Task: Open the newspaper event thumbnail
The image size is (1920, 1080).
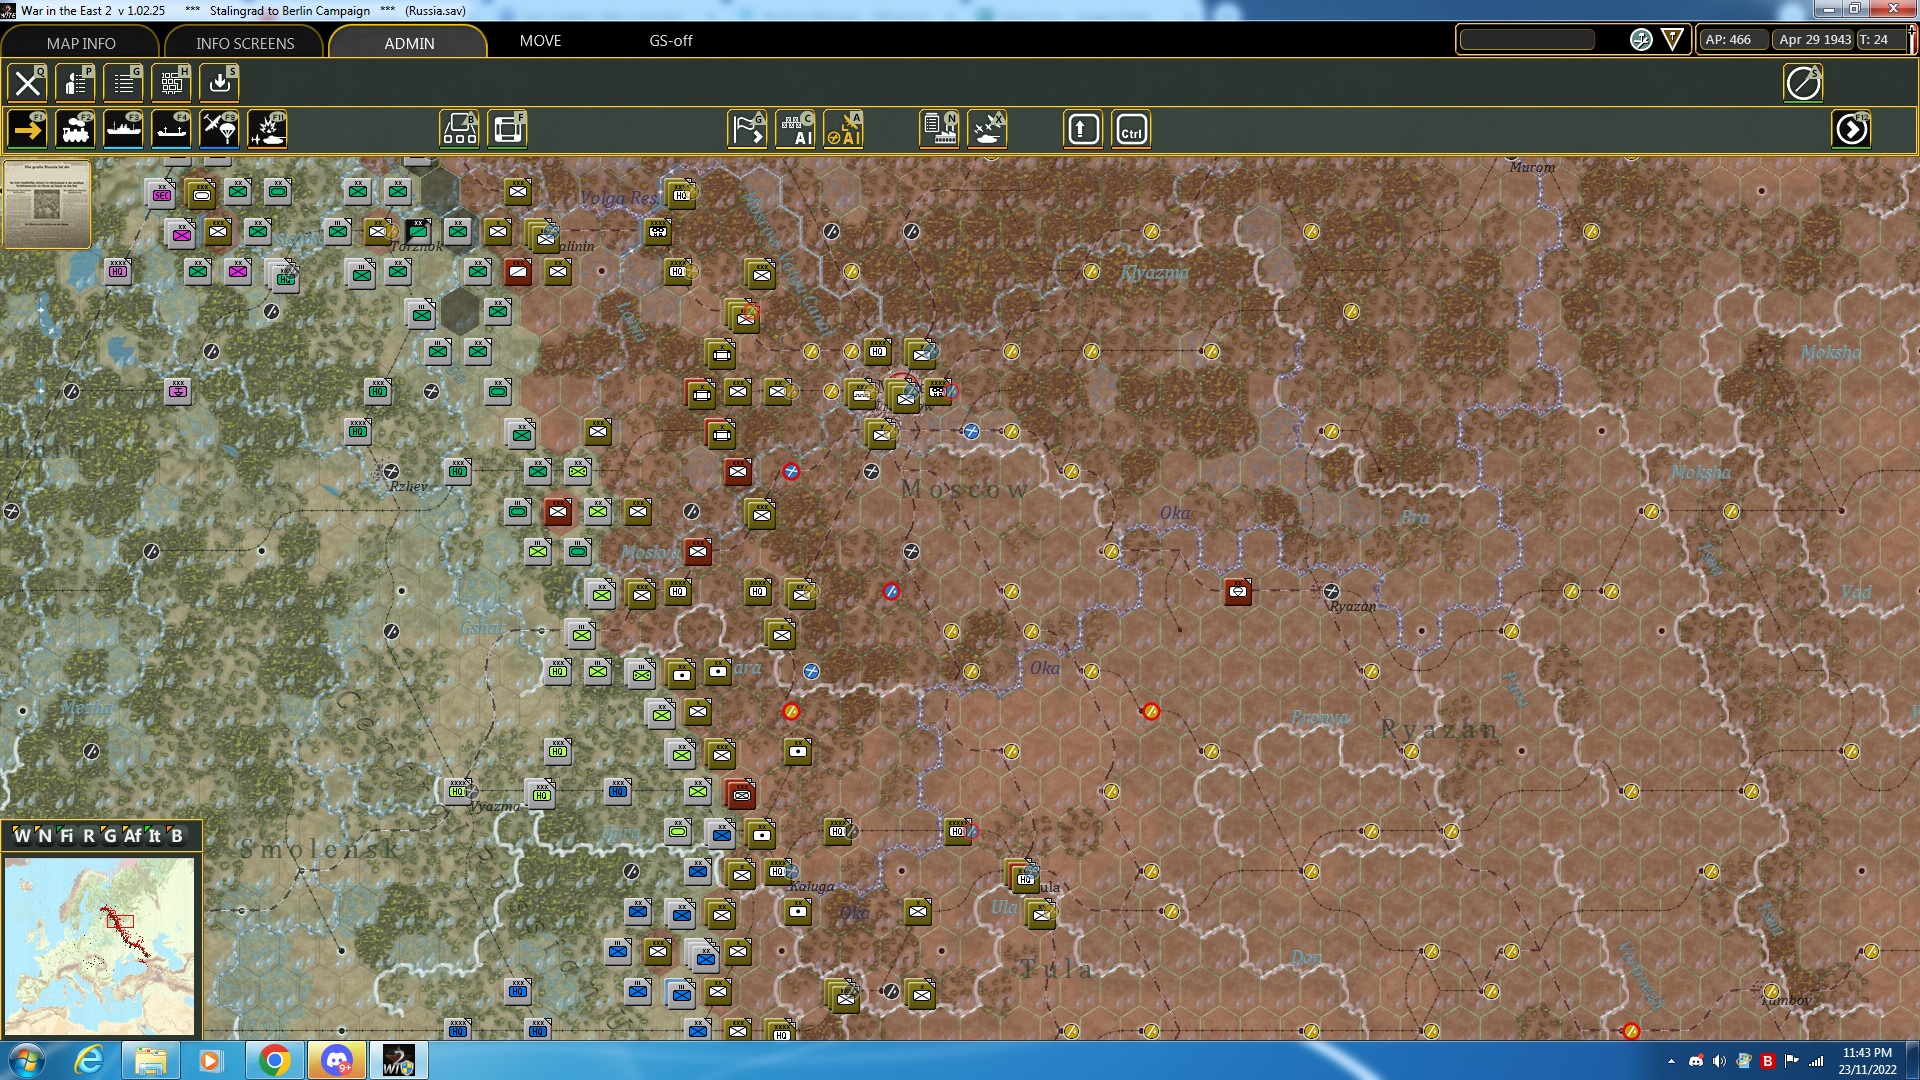Action: click(46, 205)
